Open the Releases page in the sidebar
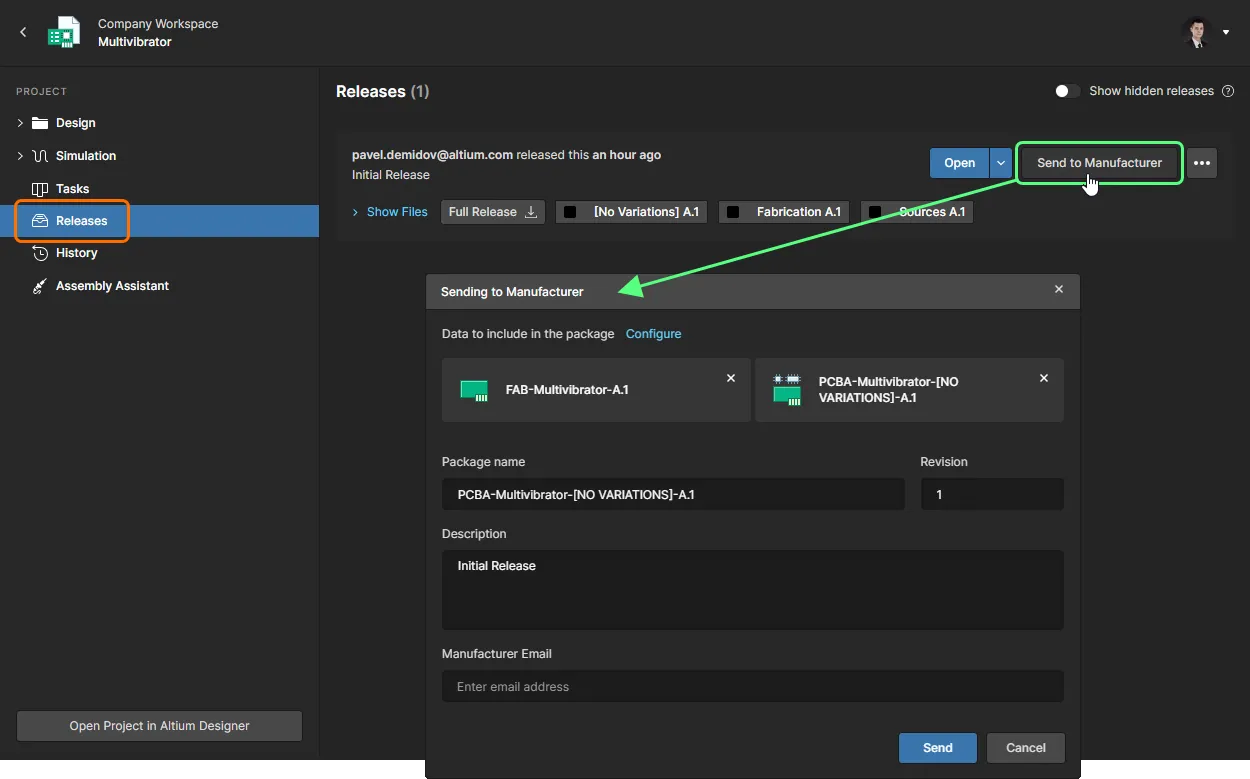The height and width of the screenshot is (779, 1250). click(x=160, y=221)
